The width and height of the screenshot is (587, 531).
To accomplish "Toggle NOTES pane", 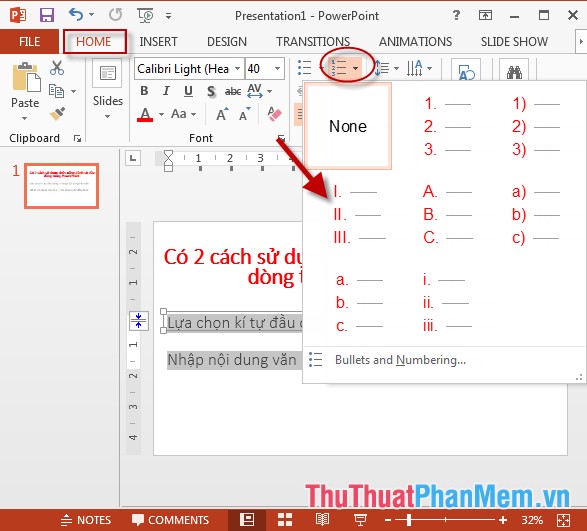I will 86,520.
